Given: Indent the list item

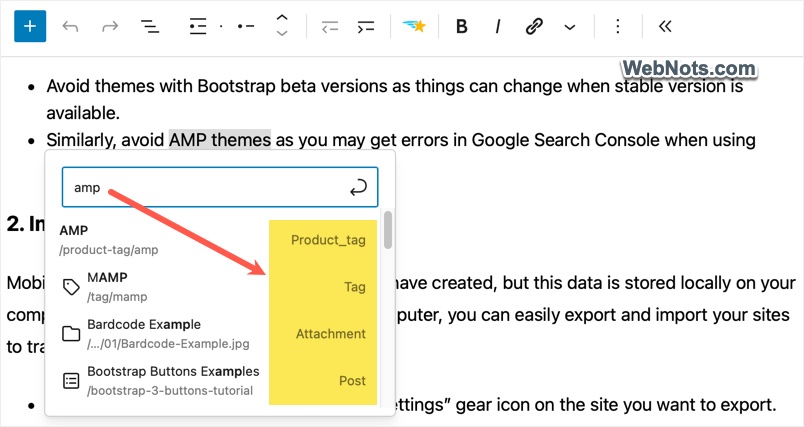Looking at the screenshot, I should coord(366,26).
